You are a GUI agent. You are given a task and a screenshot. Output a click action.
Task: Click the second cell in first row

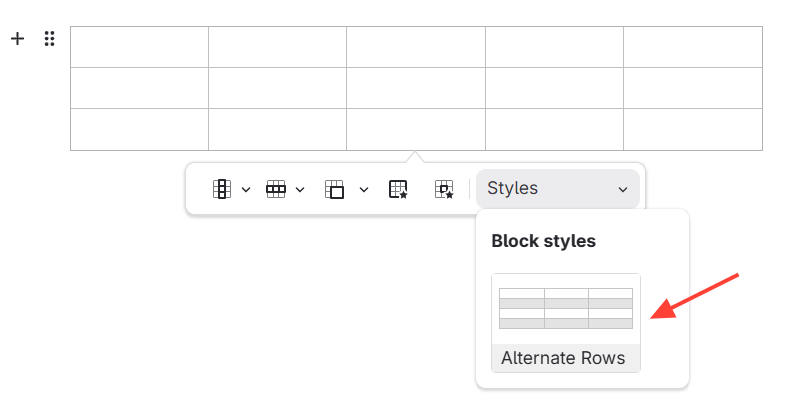[277, 47]
